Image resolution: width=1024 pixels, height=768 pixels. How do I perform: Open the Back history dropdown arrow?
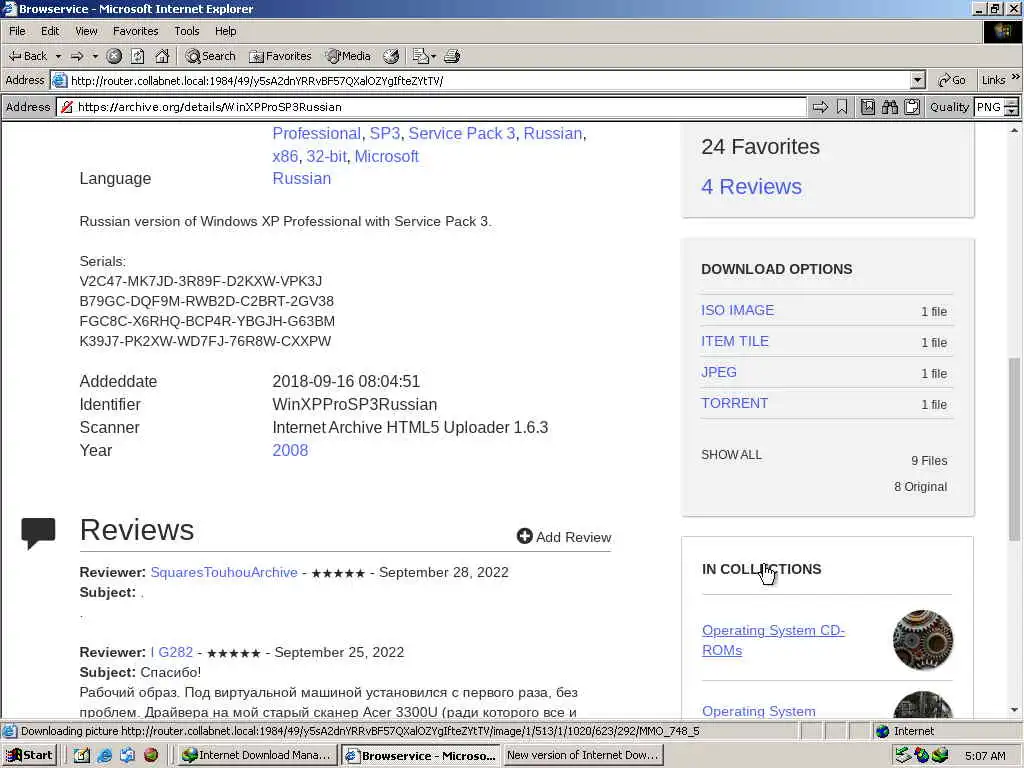click(x=58, y=56)
